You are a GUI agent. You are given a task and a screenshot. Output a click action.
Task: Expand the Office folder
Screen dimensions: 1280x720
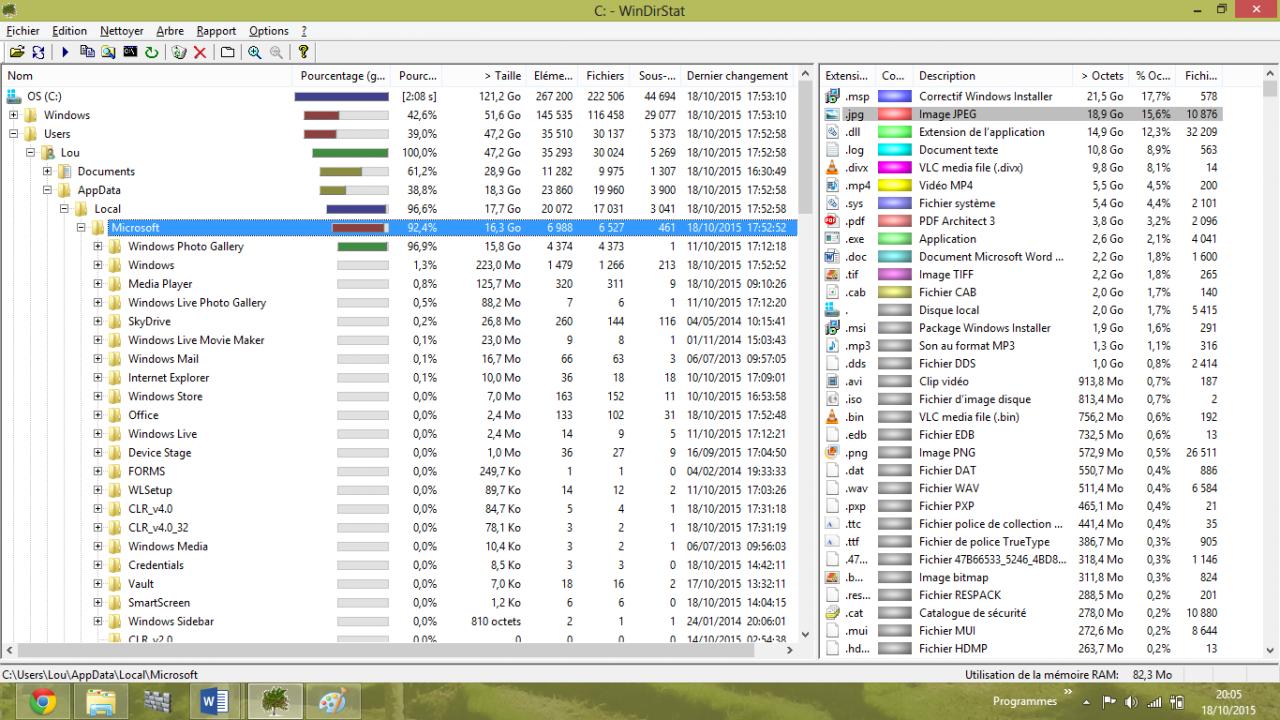click(x=98, y=415)
